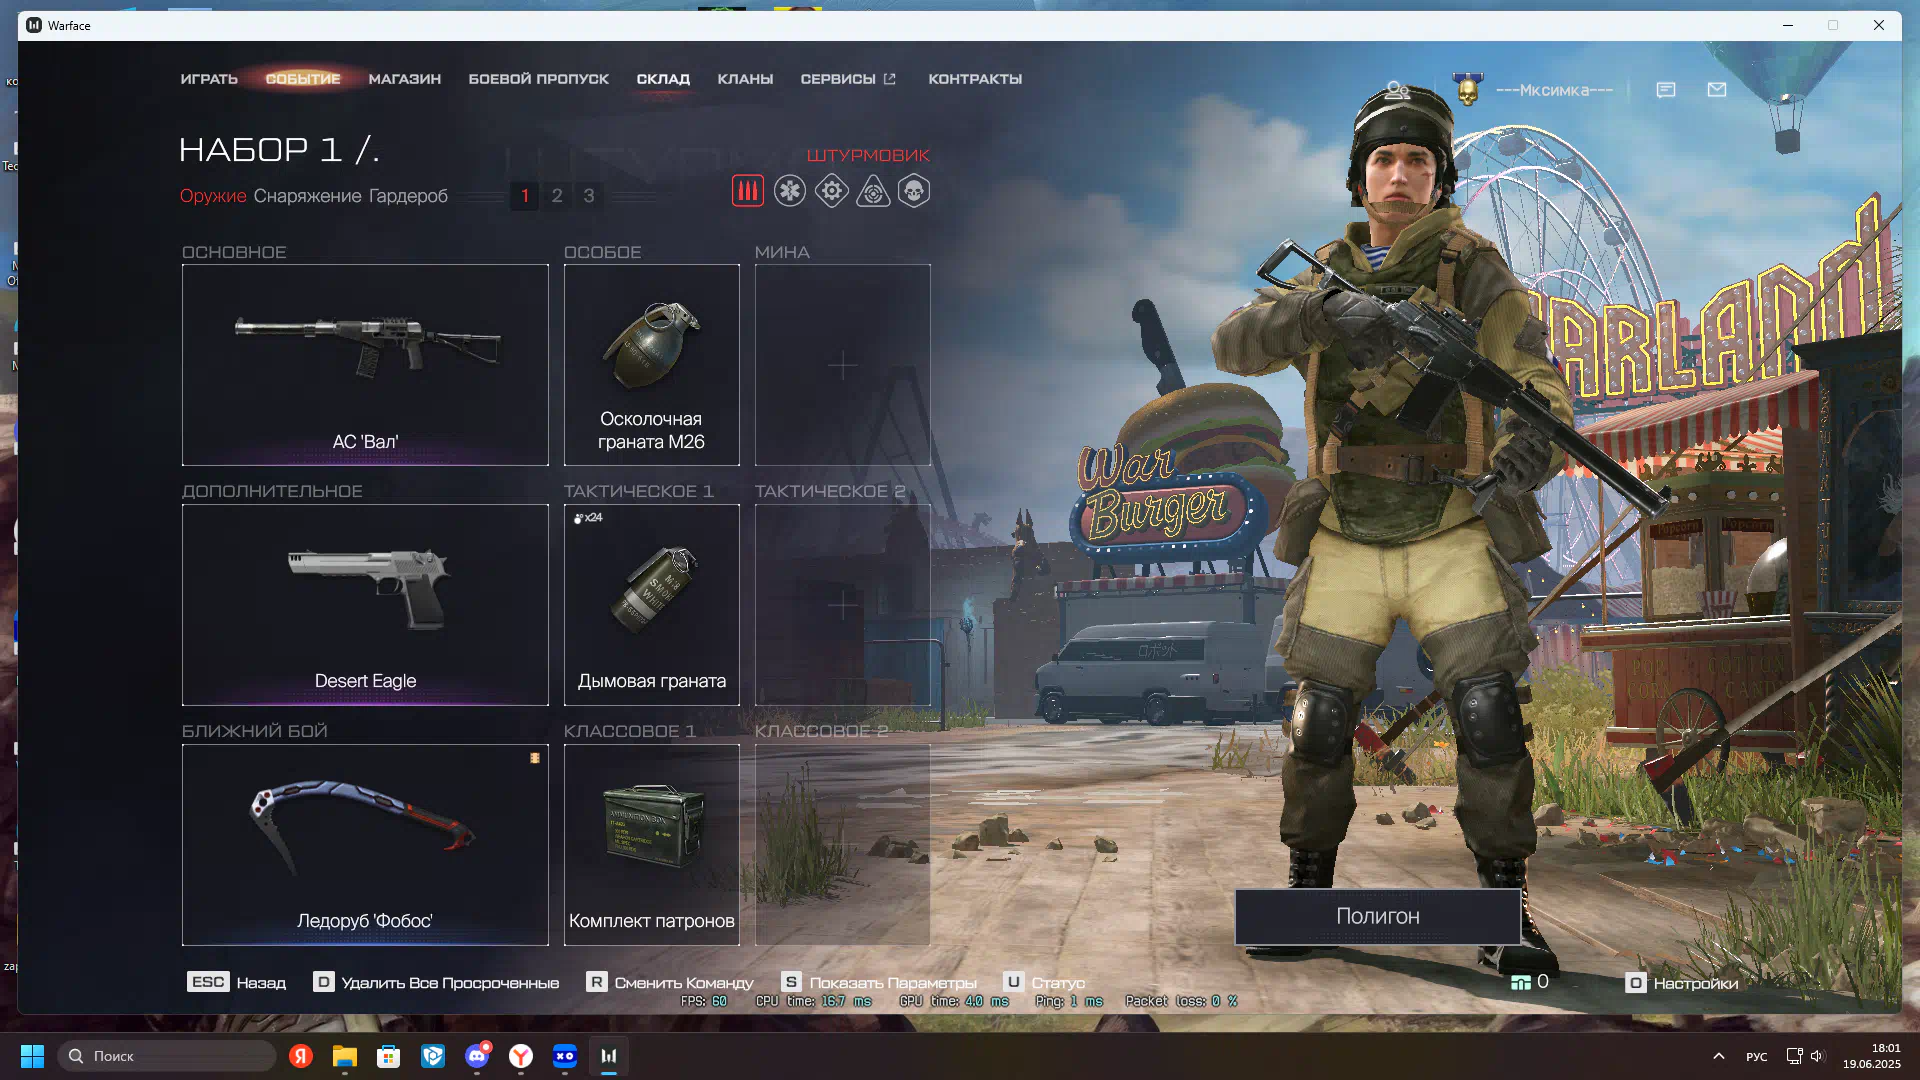This screenshot has height=1080, width=1920.
Task: Launch the Полигон button
Action: pyautogui.click(x=1378, y=916)
